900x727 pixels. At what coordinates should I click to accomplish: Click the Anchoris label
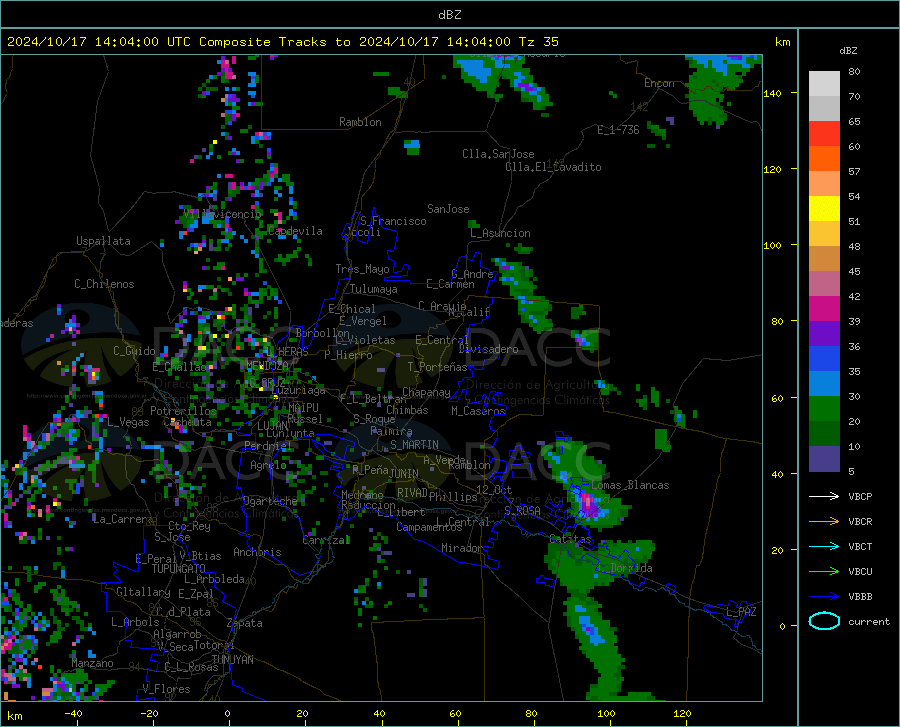[257, 553]
